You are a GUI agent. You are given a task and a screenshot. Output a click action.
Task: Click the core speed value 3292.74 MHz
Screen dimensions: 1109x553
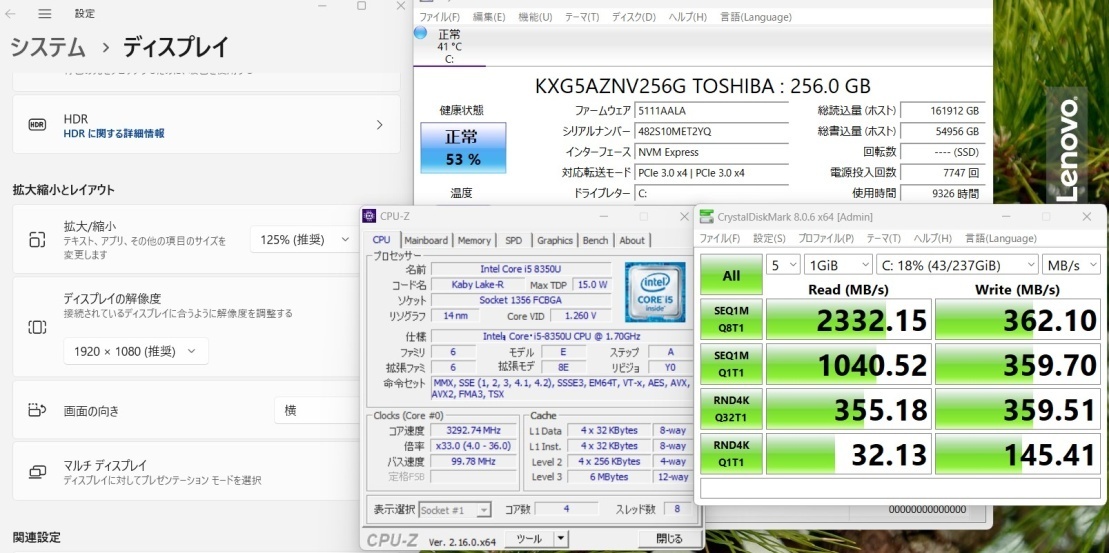coord(472,430)
